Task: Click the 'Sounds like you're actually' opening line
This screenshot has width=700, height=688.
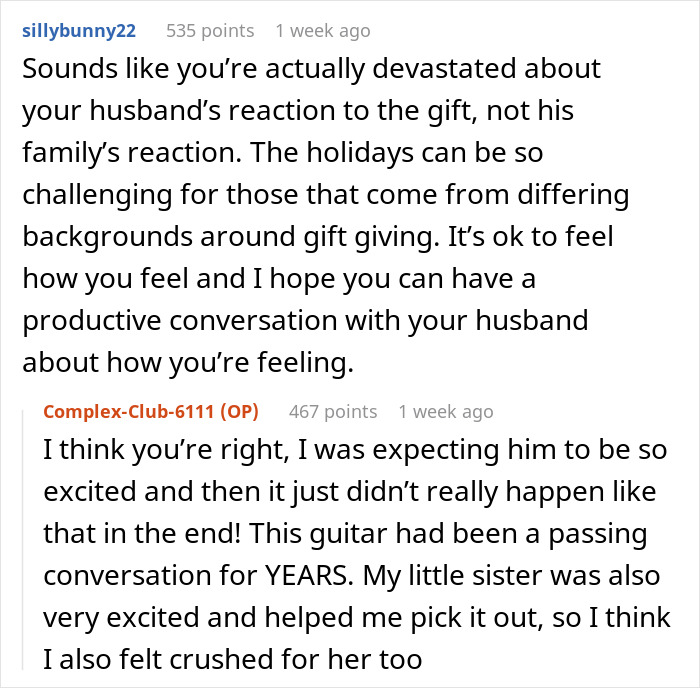Action: 194,70
